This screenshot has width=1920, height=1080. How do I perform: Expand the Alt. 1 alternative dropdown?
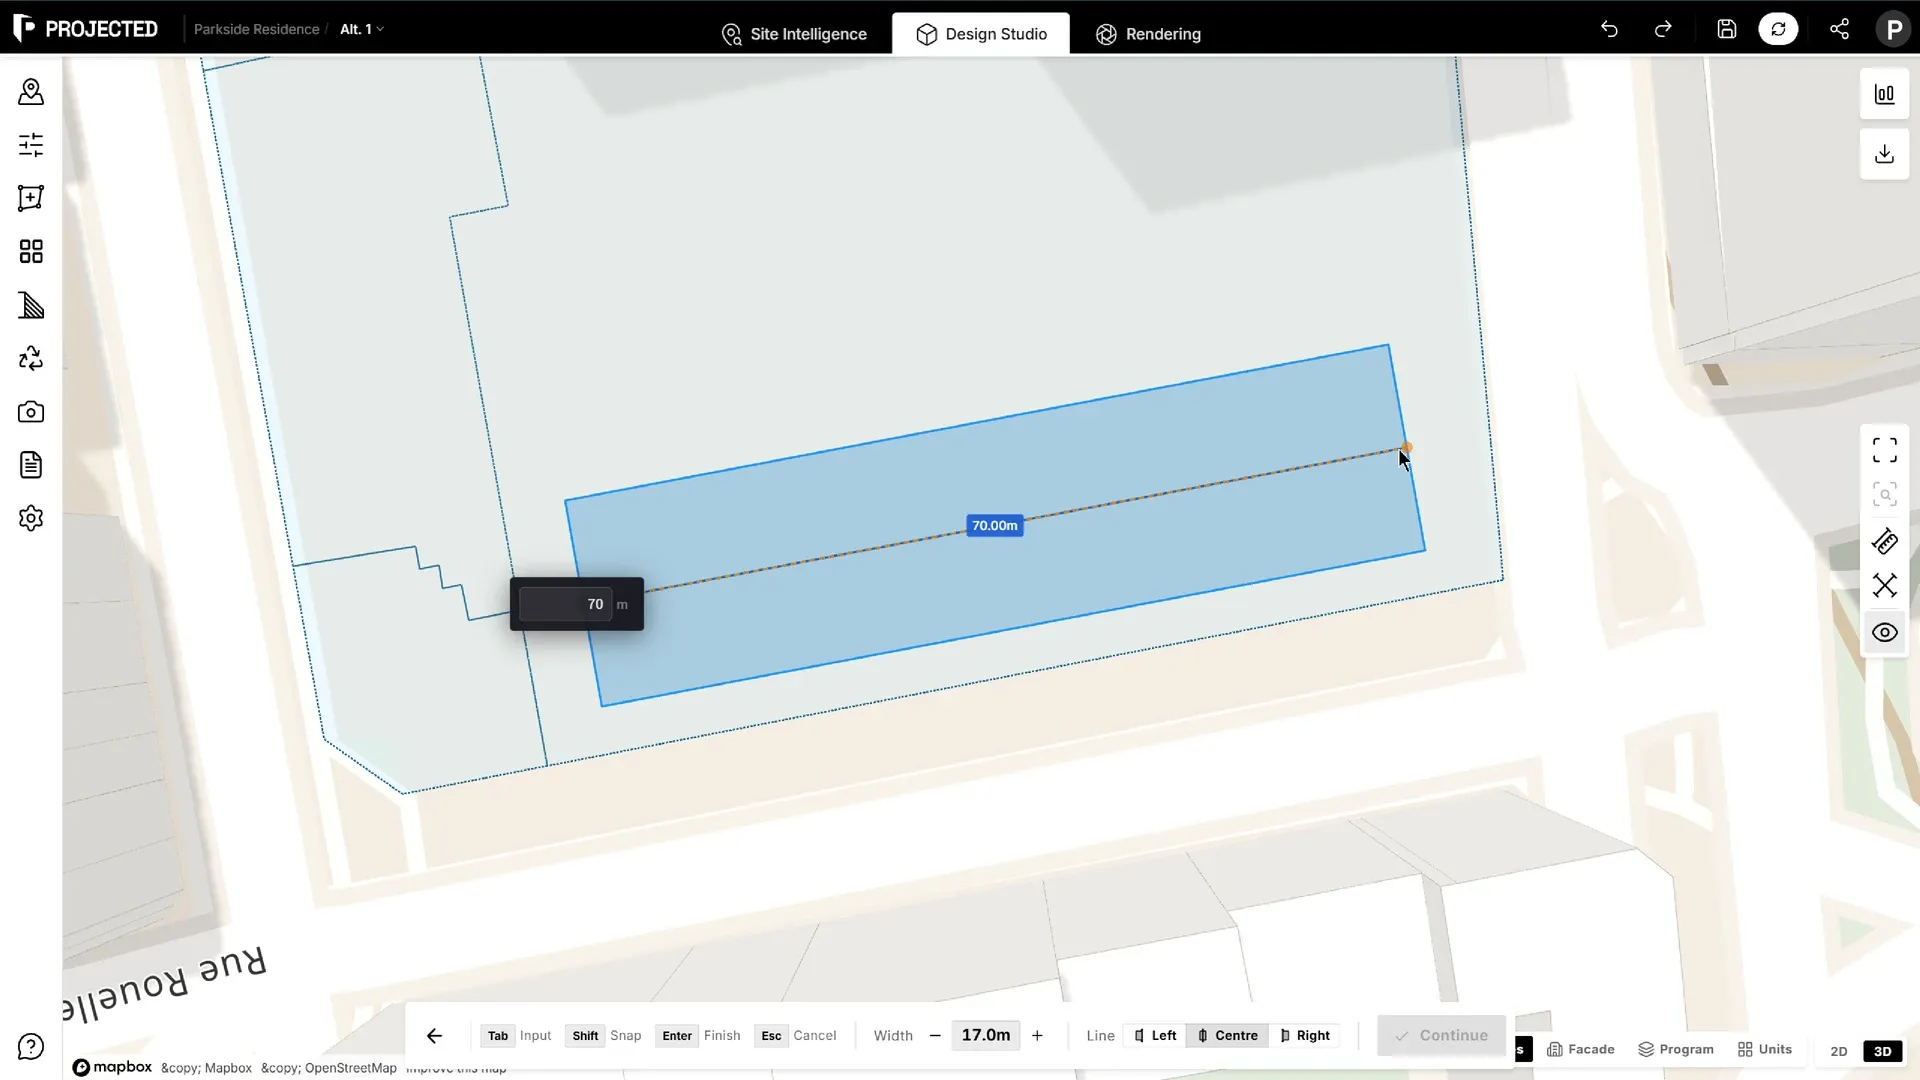361,29
